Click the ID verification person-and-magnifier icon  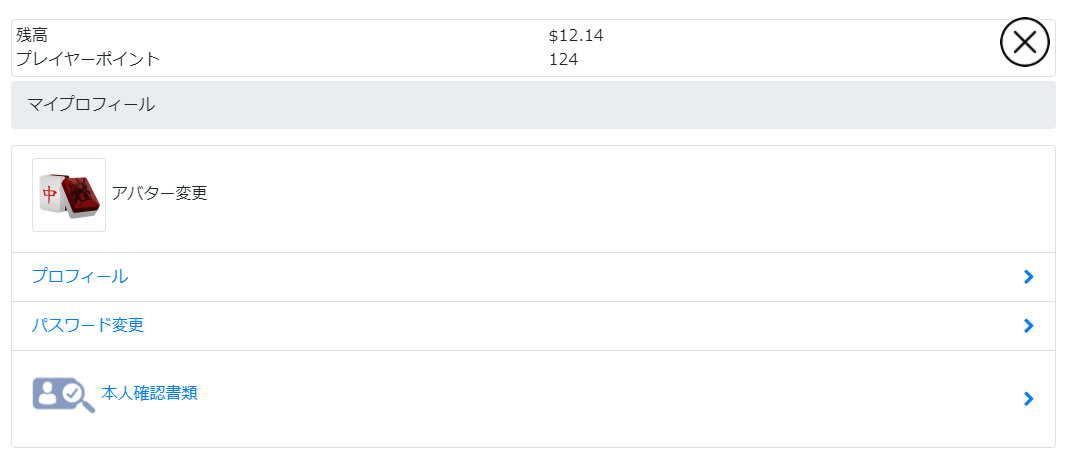[x=64, y=396]
